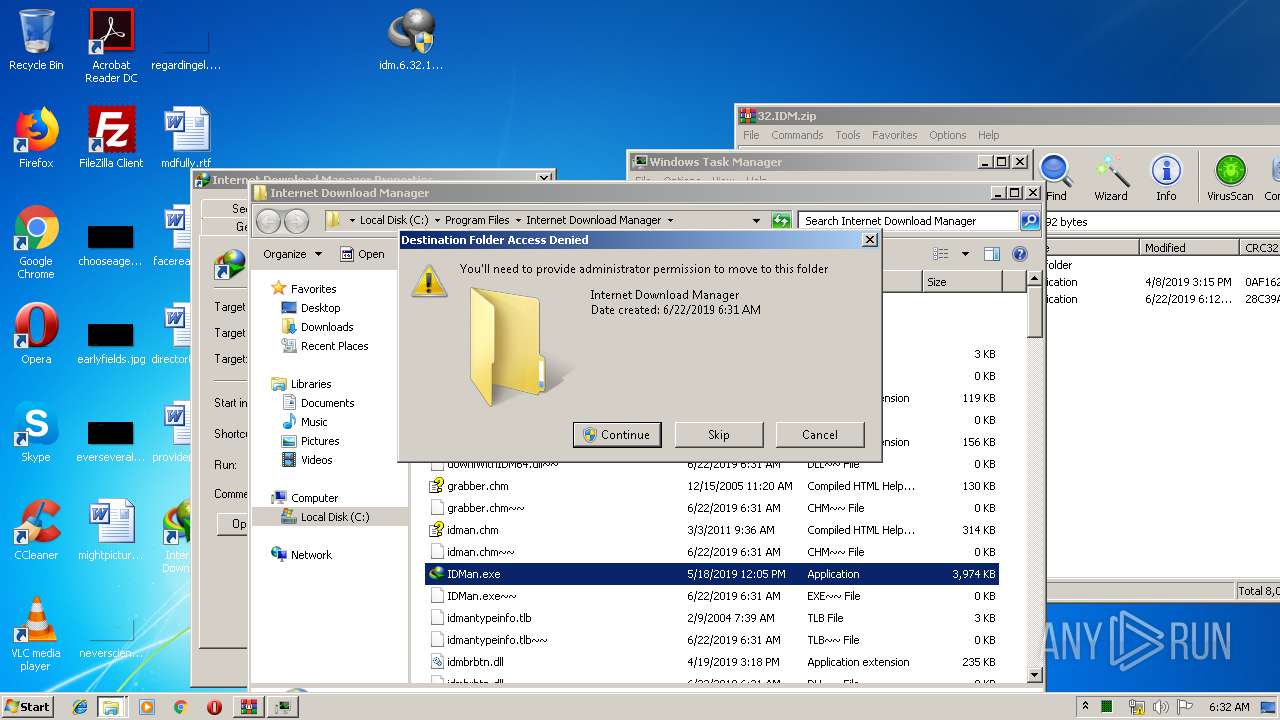The width and height of the screenshot is (1280, 720).
Task: Open Help menu in WinRAR
Action: [988, 135]
